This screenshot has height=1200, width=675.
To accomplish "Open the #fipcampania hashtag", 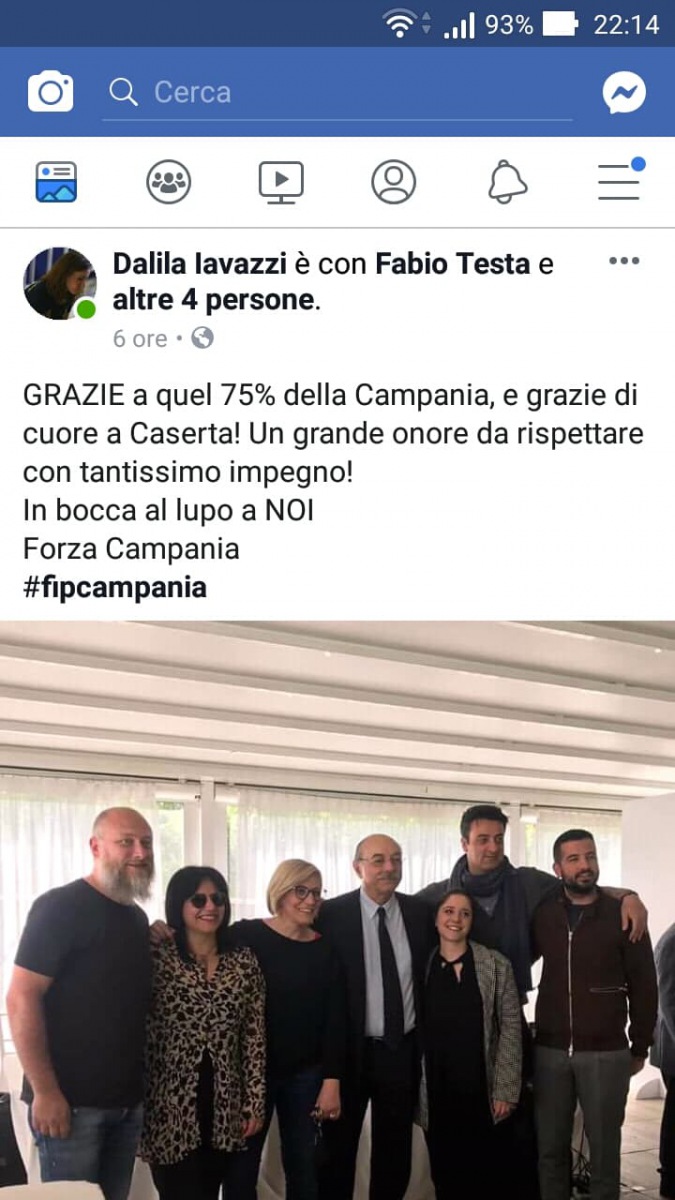I will (x=115, y=587).
